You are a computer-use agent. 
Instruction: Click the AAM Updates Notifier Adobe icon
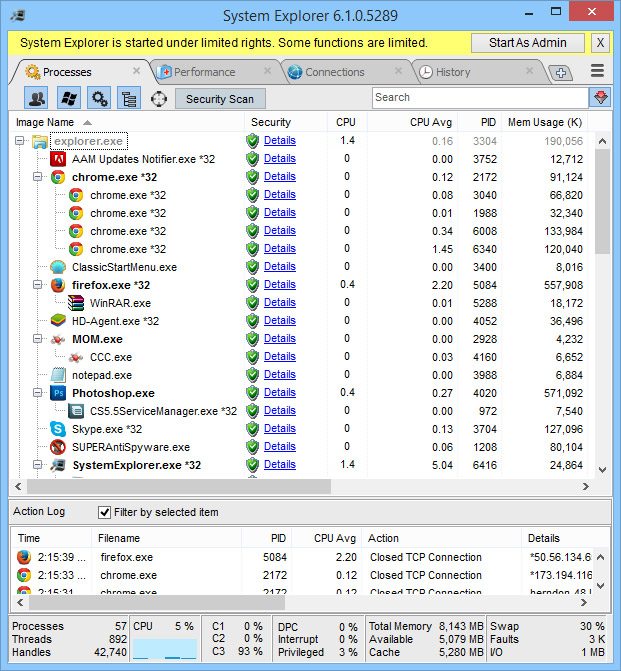[58, 159]
